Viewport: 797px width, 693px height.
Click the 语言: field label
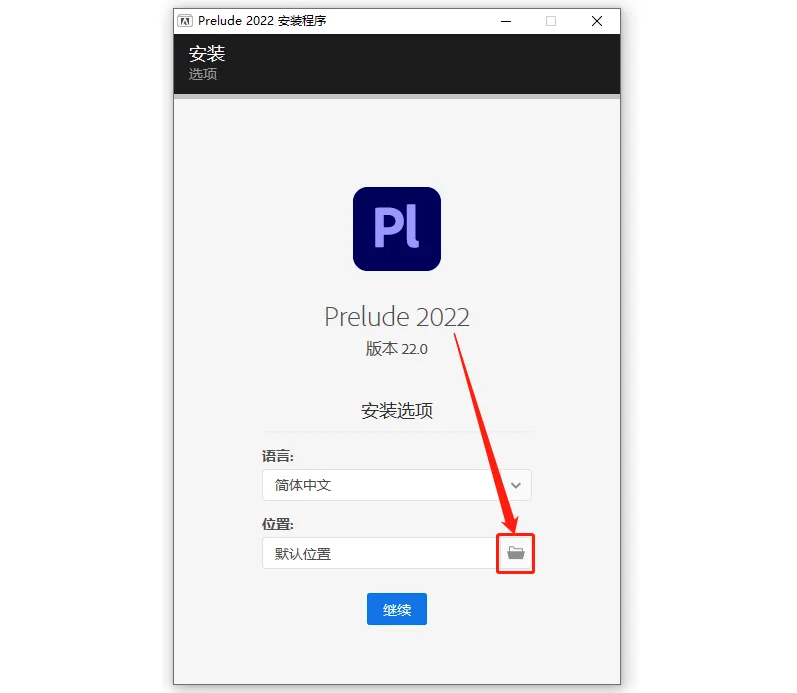tap(278, 456)
